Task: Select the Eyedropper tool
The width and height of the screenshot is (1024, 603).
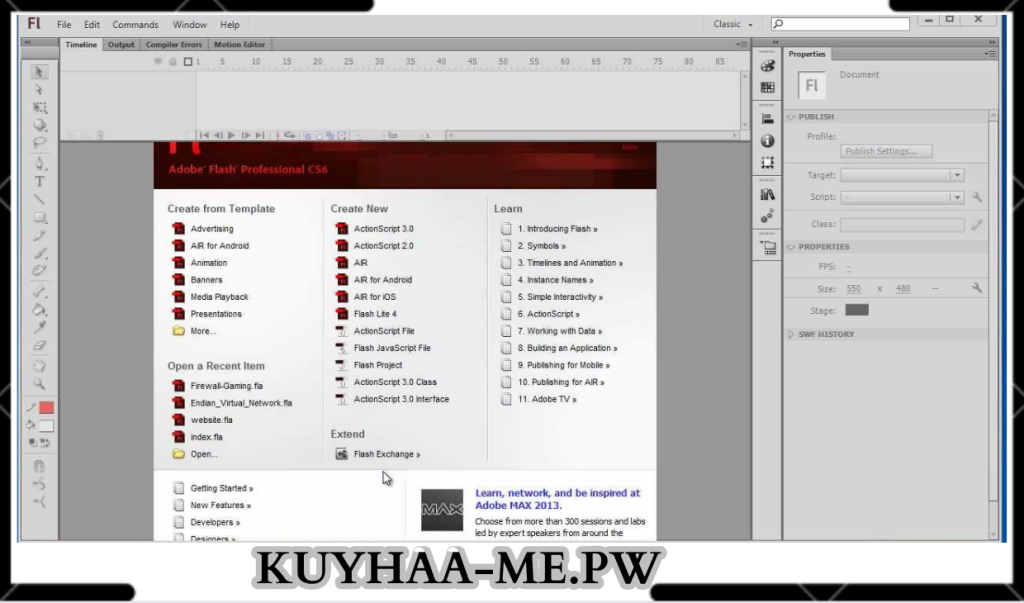Action: (39, 327)
